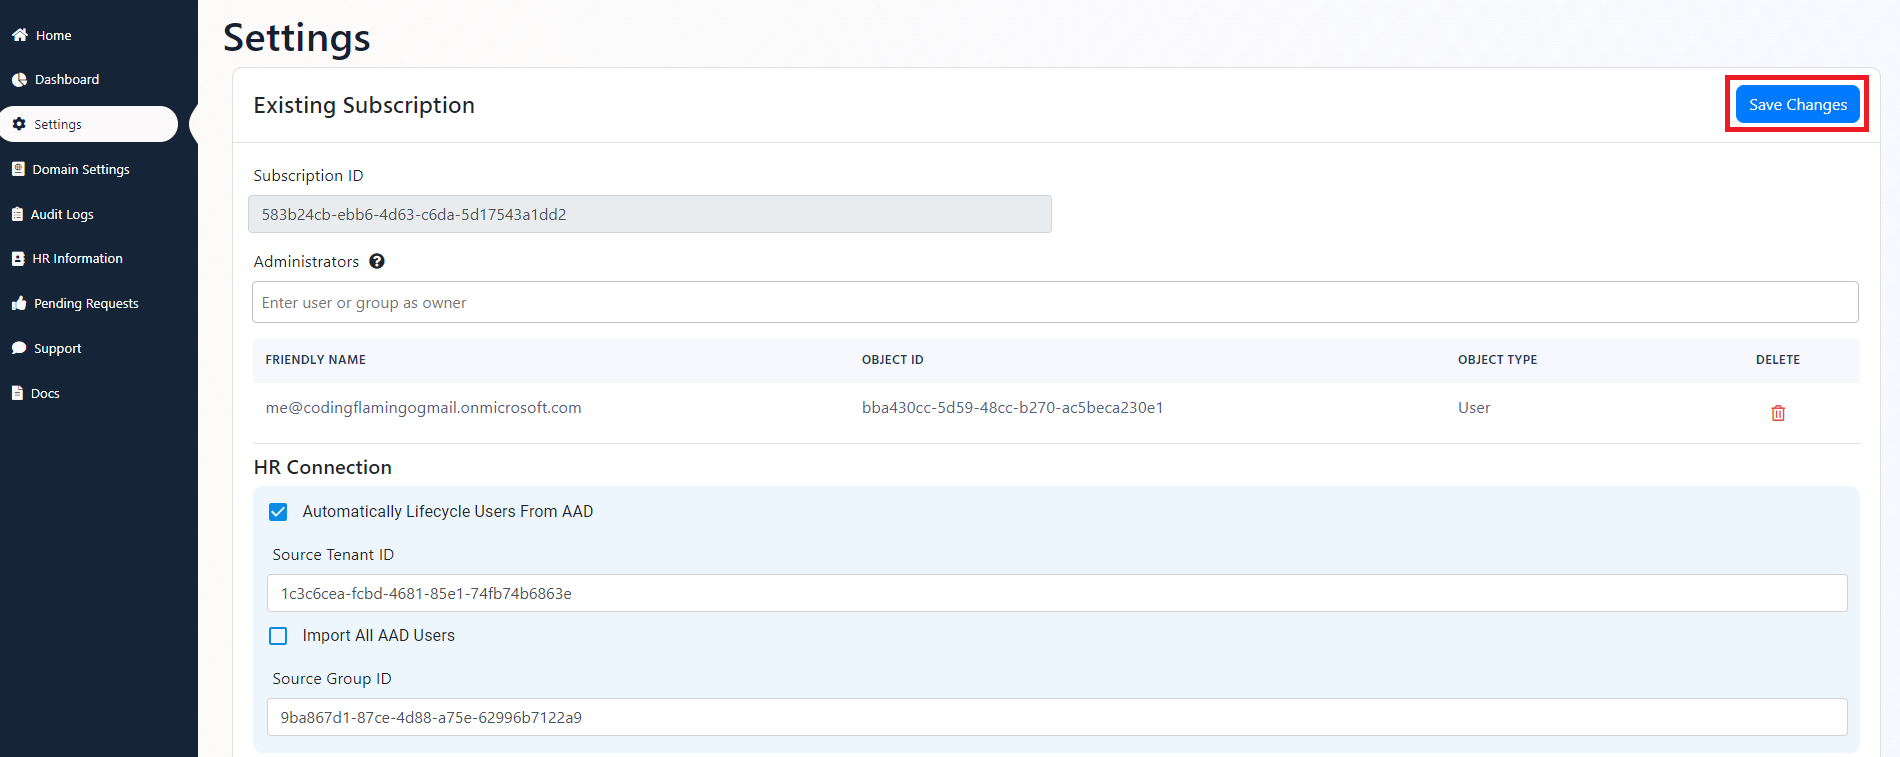Check the Import All AAD Users box

pos(278,636)
